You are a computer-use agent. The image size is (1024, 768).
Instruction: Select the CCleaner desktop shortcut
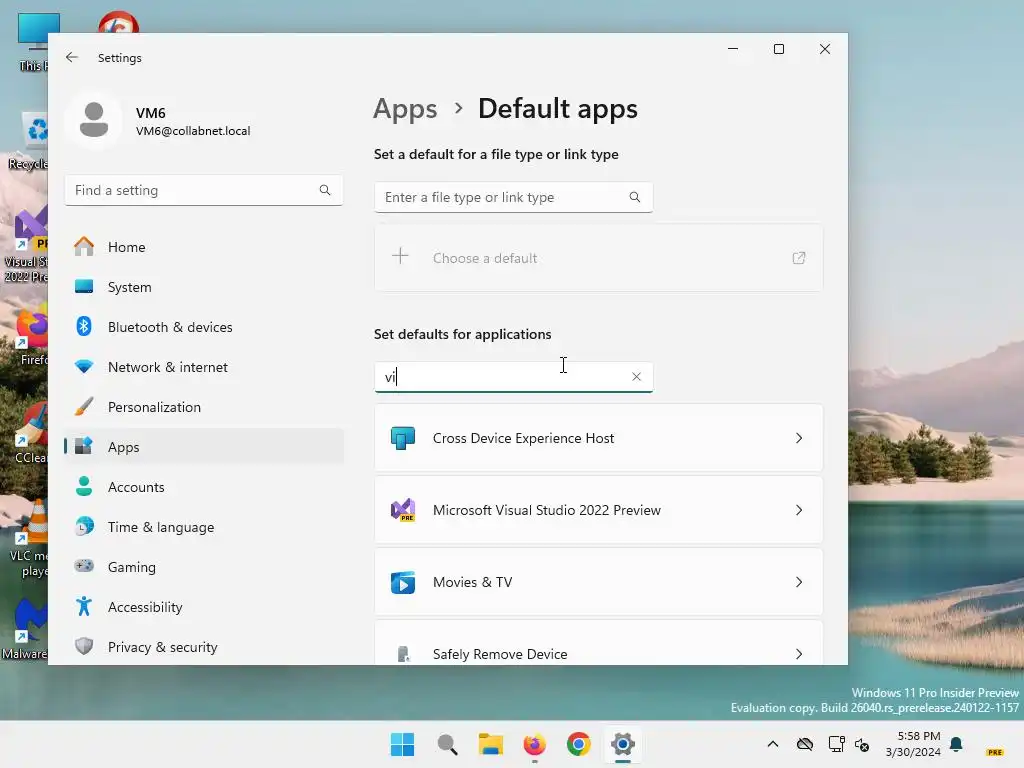click(x=31, y=433)
